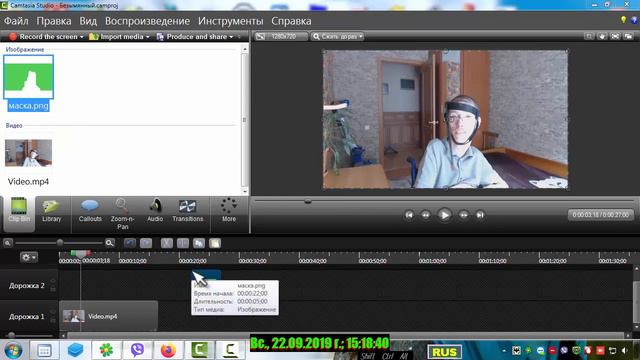The image size is (640, 360).
Task: Open Produce and share dropdown arrow
Action: pos(231,37)
